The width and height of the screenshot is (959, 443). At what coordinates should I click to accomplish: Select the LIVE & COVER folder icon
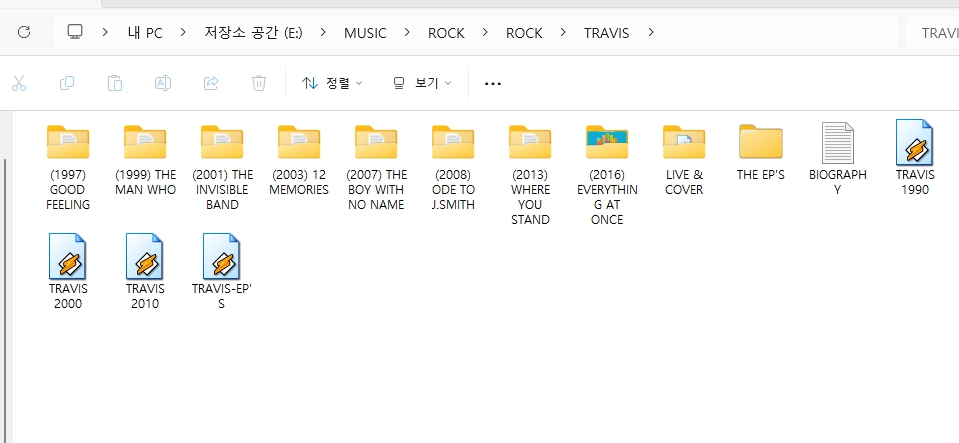point(684,142)
